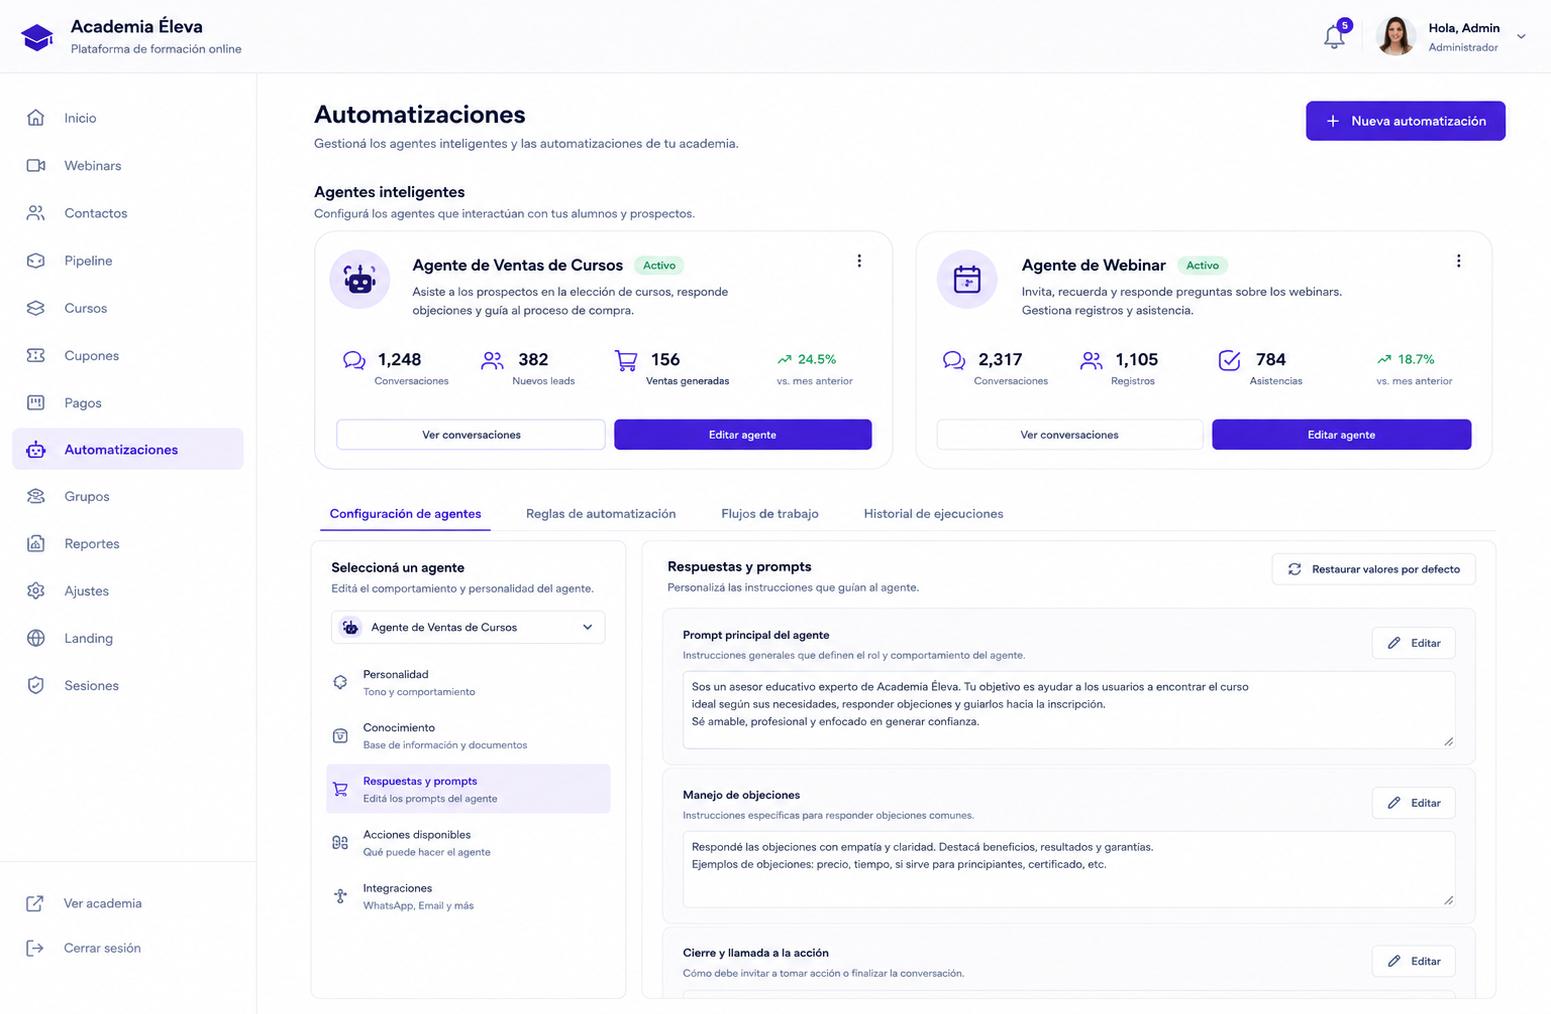Switch to Configuración de agentes tab
The width and height of the screenshot is (1551, 1014).
tap(405, 514)
